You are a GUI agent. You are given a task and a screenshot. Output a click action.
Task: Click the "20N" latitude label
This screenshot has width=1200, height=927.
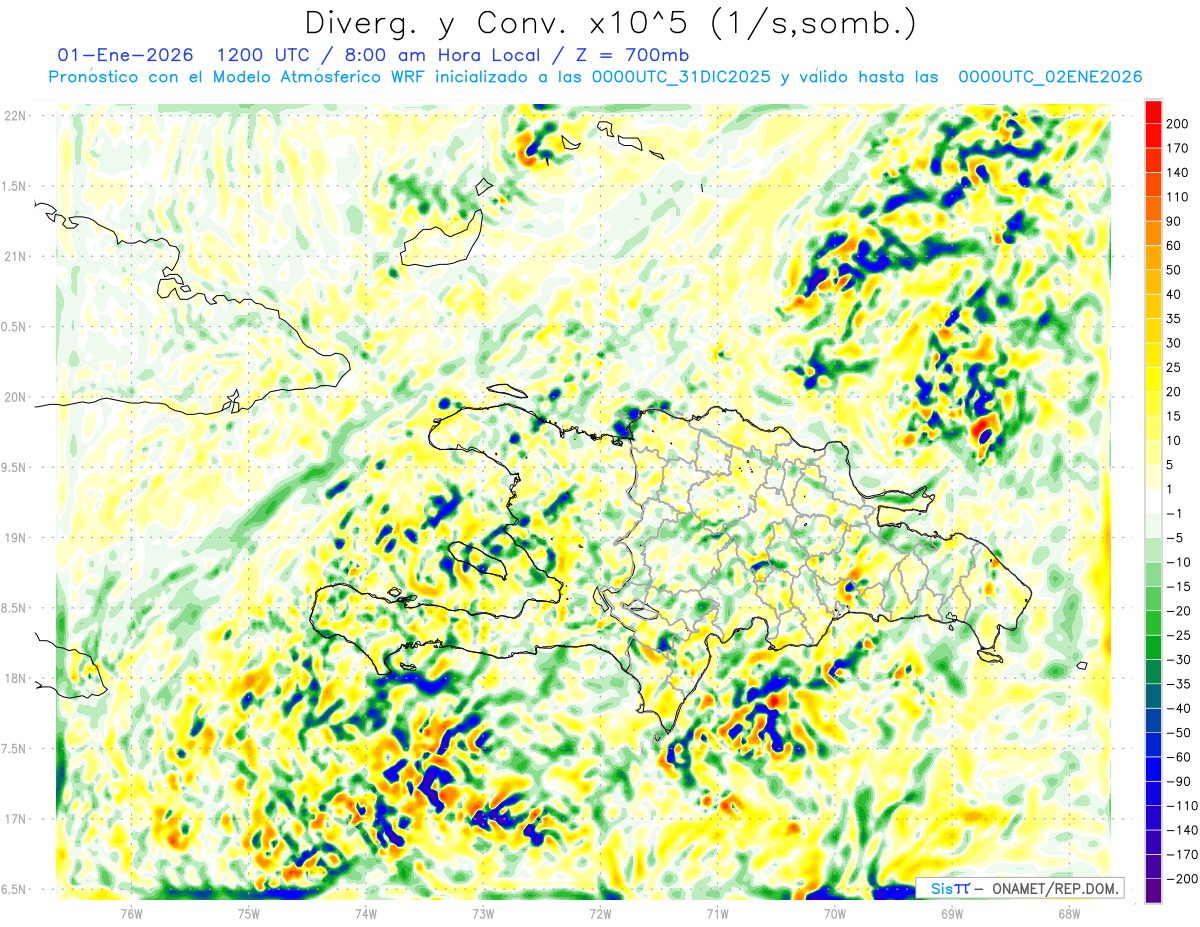point(15,397)
